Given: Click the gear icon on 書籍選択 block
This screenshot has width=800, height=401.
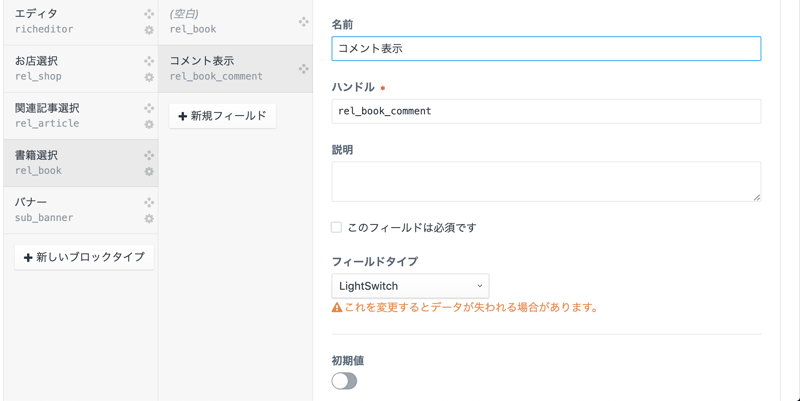Looking at the screenshot, I should point(149,171).
